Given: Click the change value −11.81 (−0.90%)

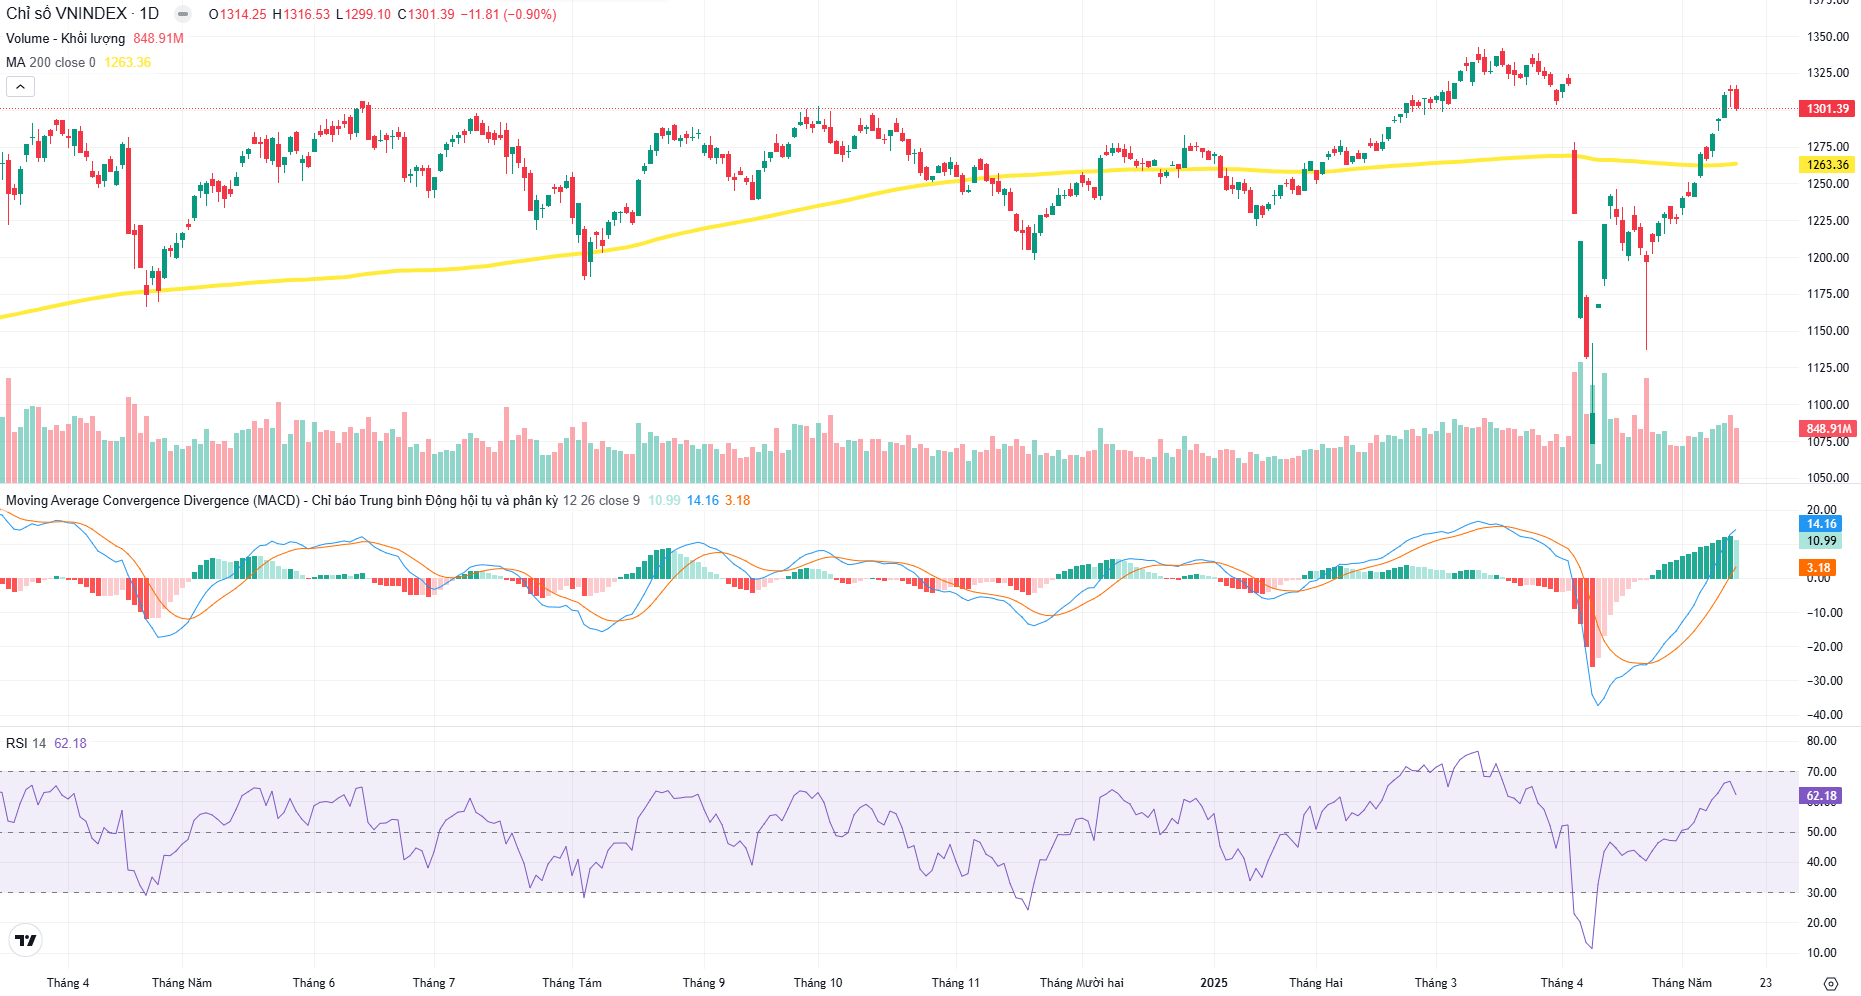Looking at the screenshot, I should pyautogui.click(x=508, y=14).
